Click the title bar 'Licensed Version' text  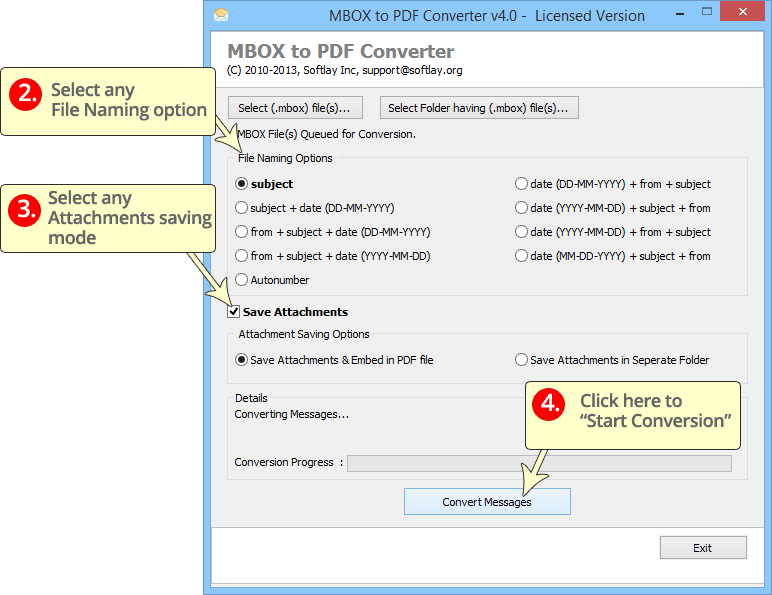(590, 16)
